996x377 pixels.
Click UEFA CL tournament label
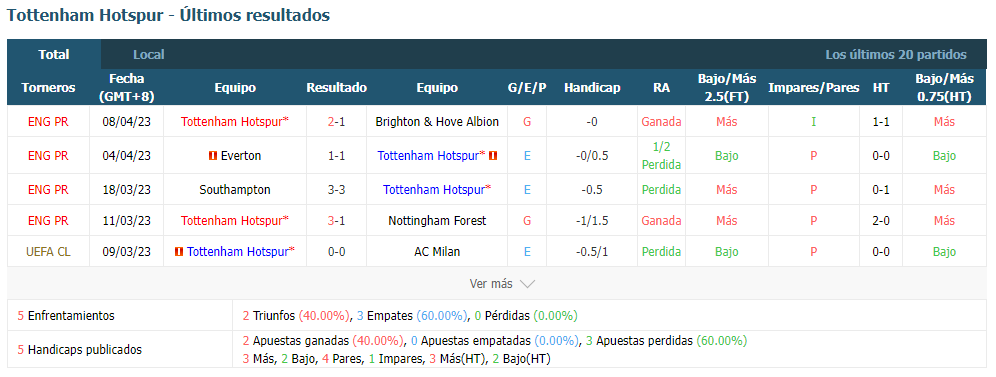[x=48, y=252]
